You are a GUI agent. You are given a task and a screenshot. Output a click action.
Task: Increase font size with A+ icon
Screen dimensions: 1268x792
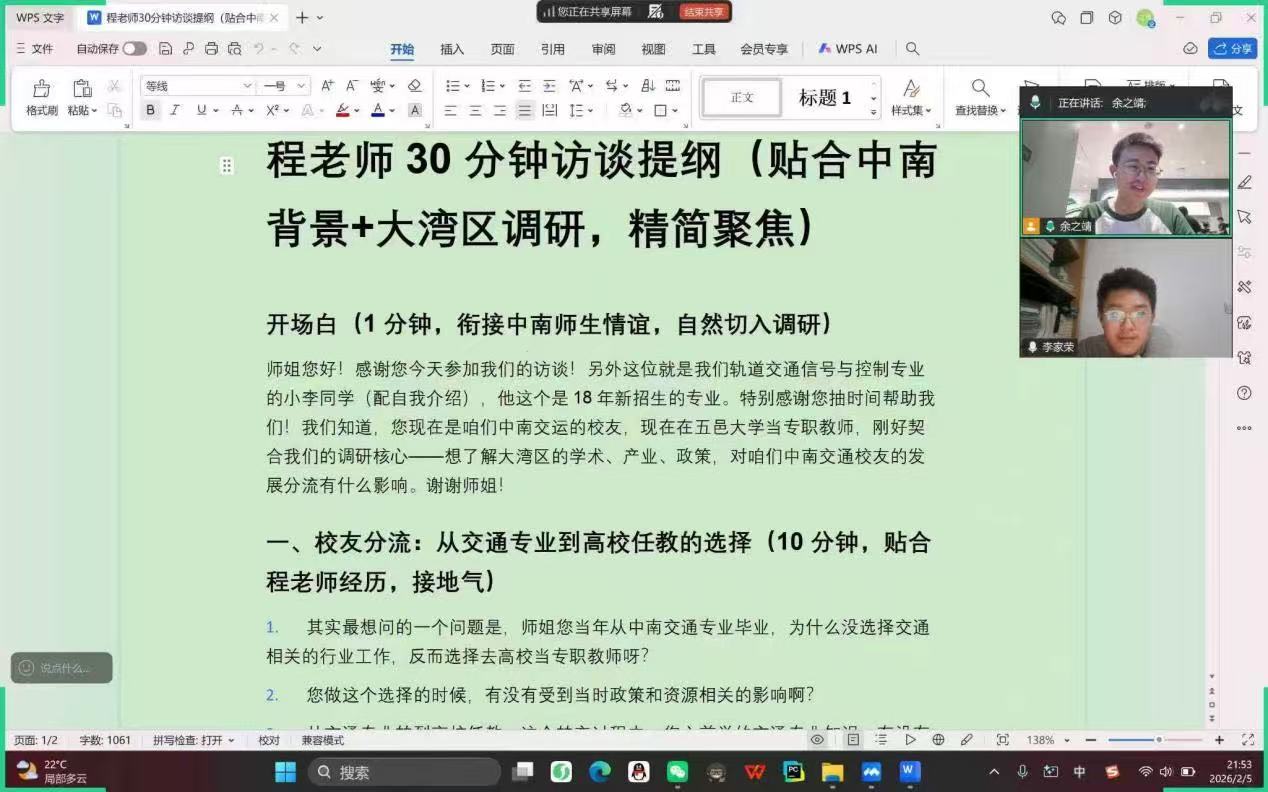click(x=327, y=86)
